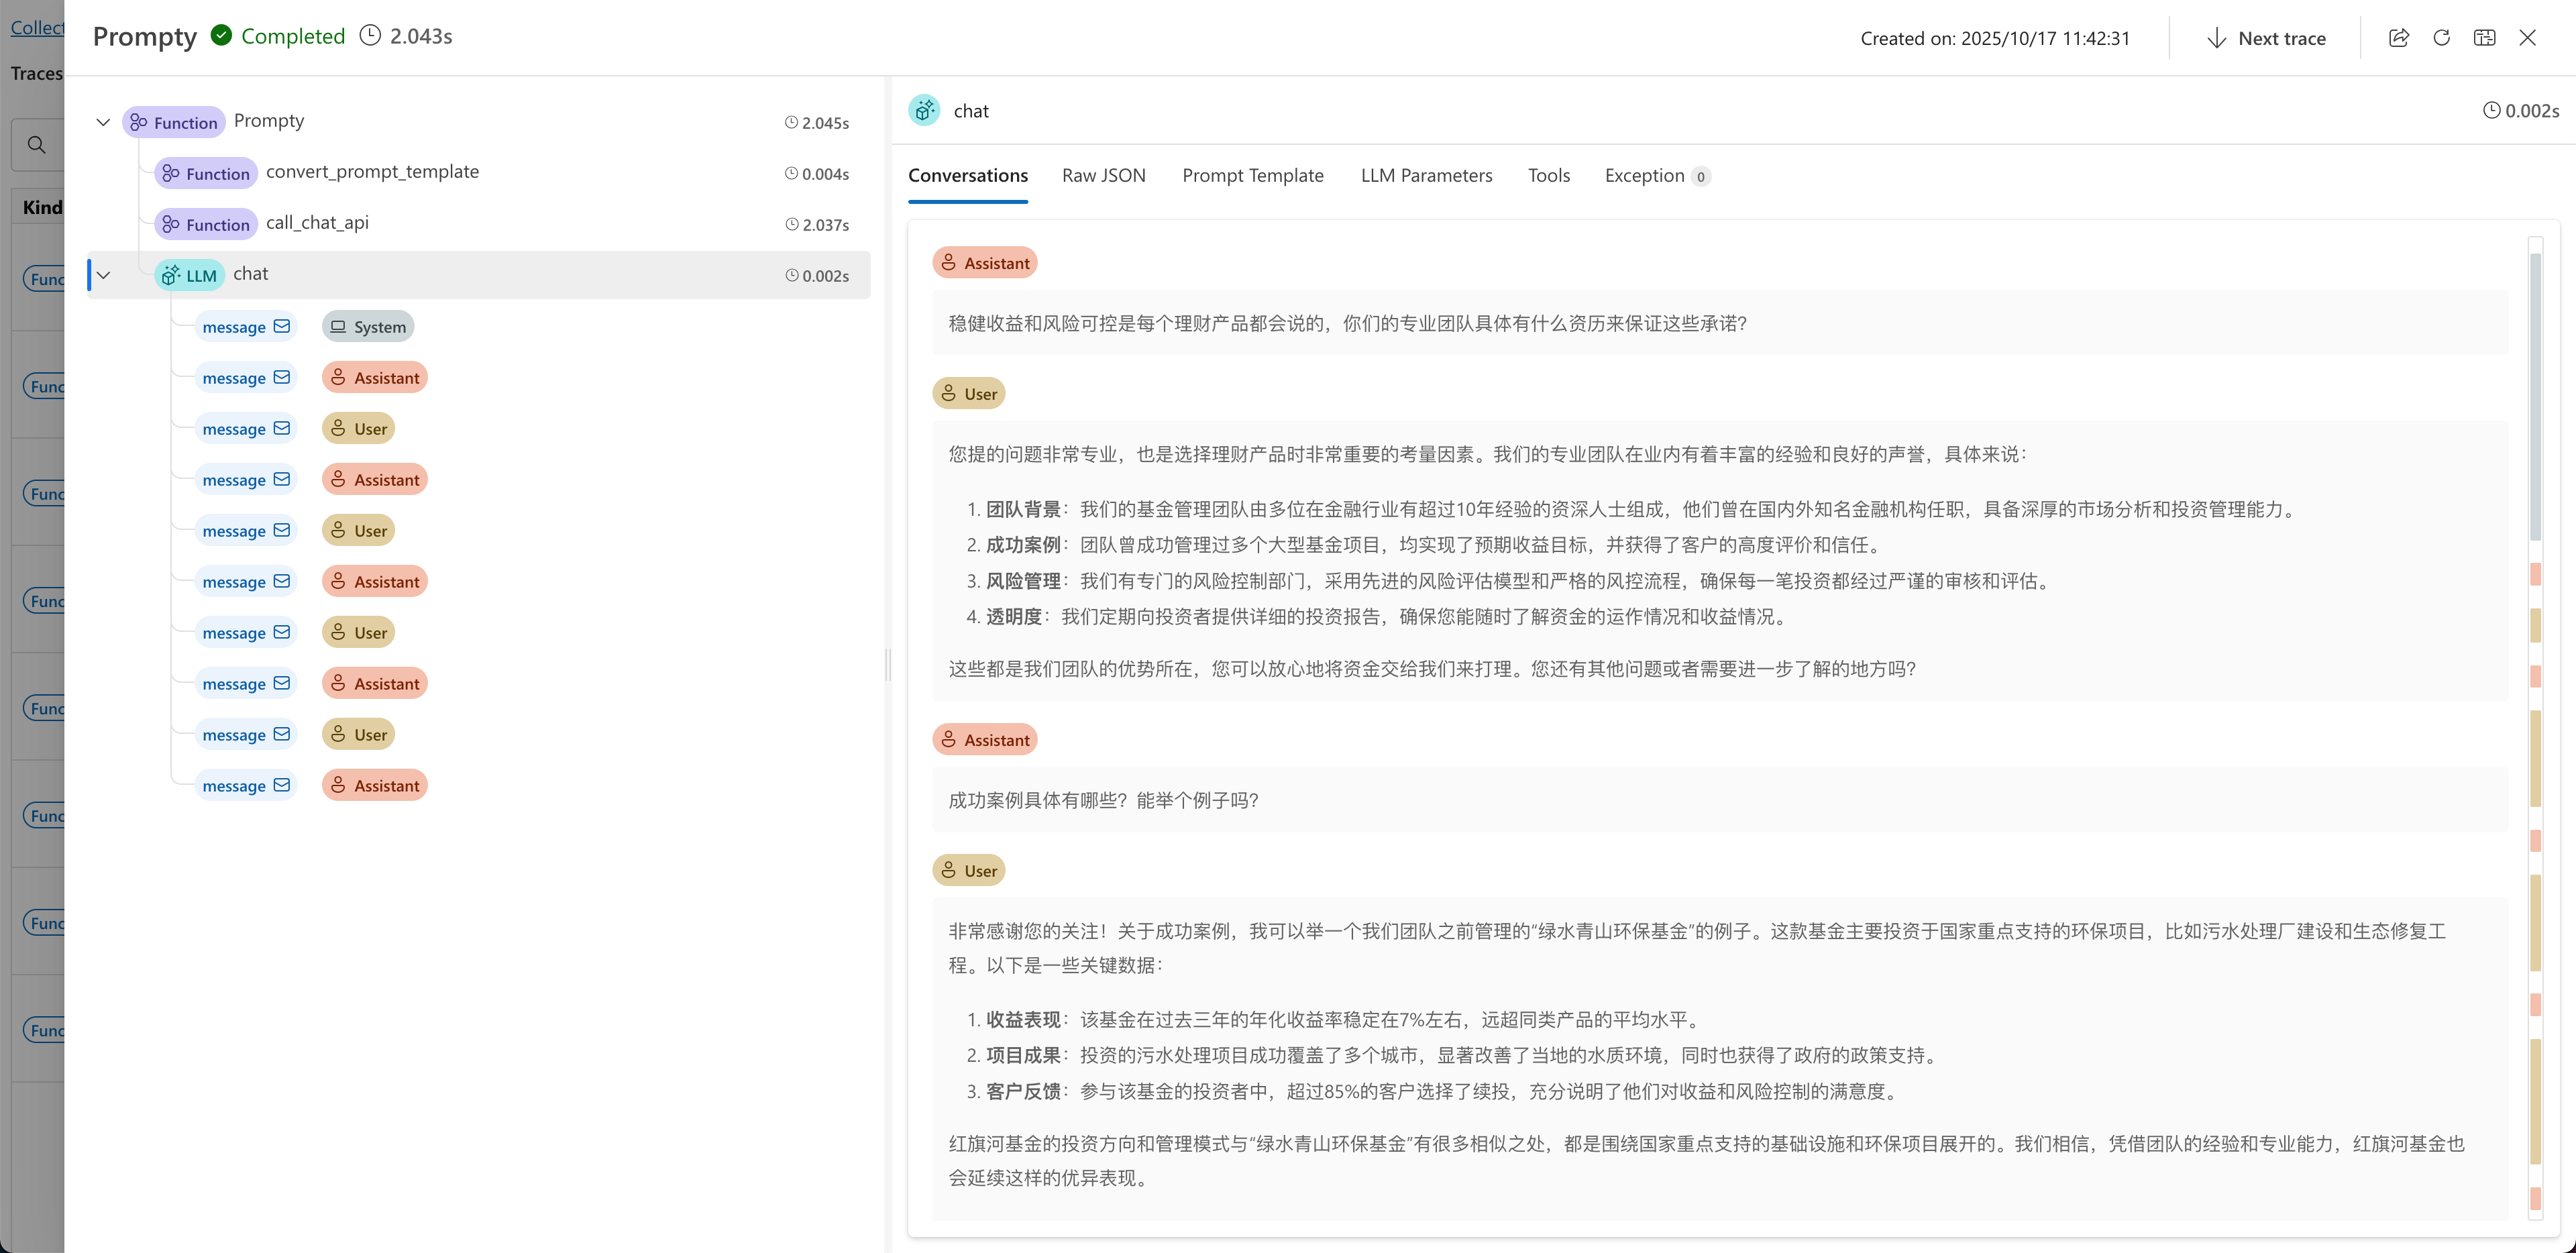
Task: Click the share trace icon
Action: [2398, 38]
